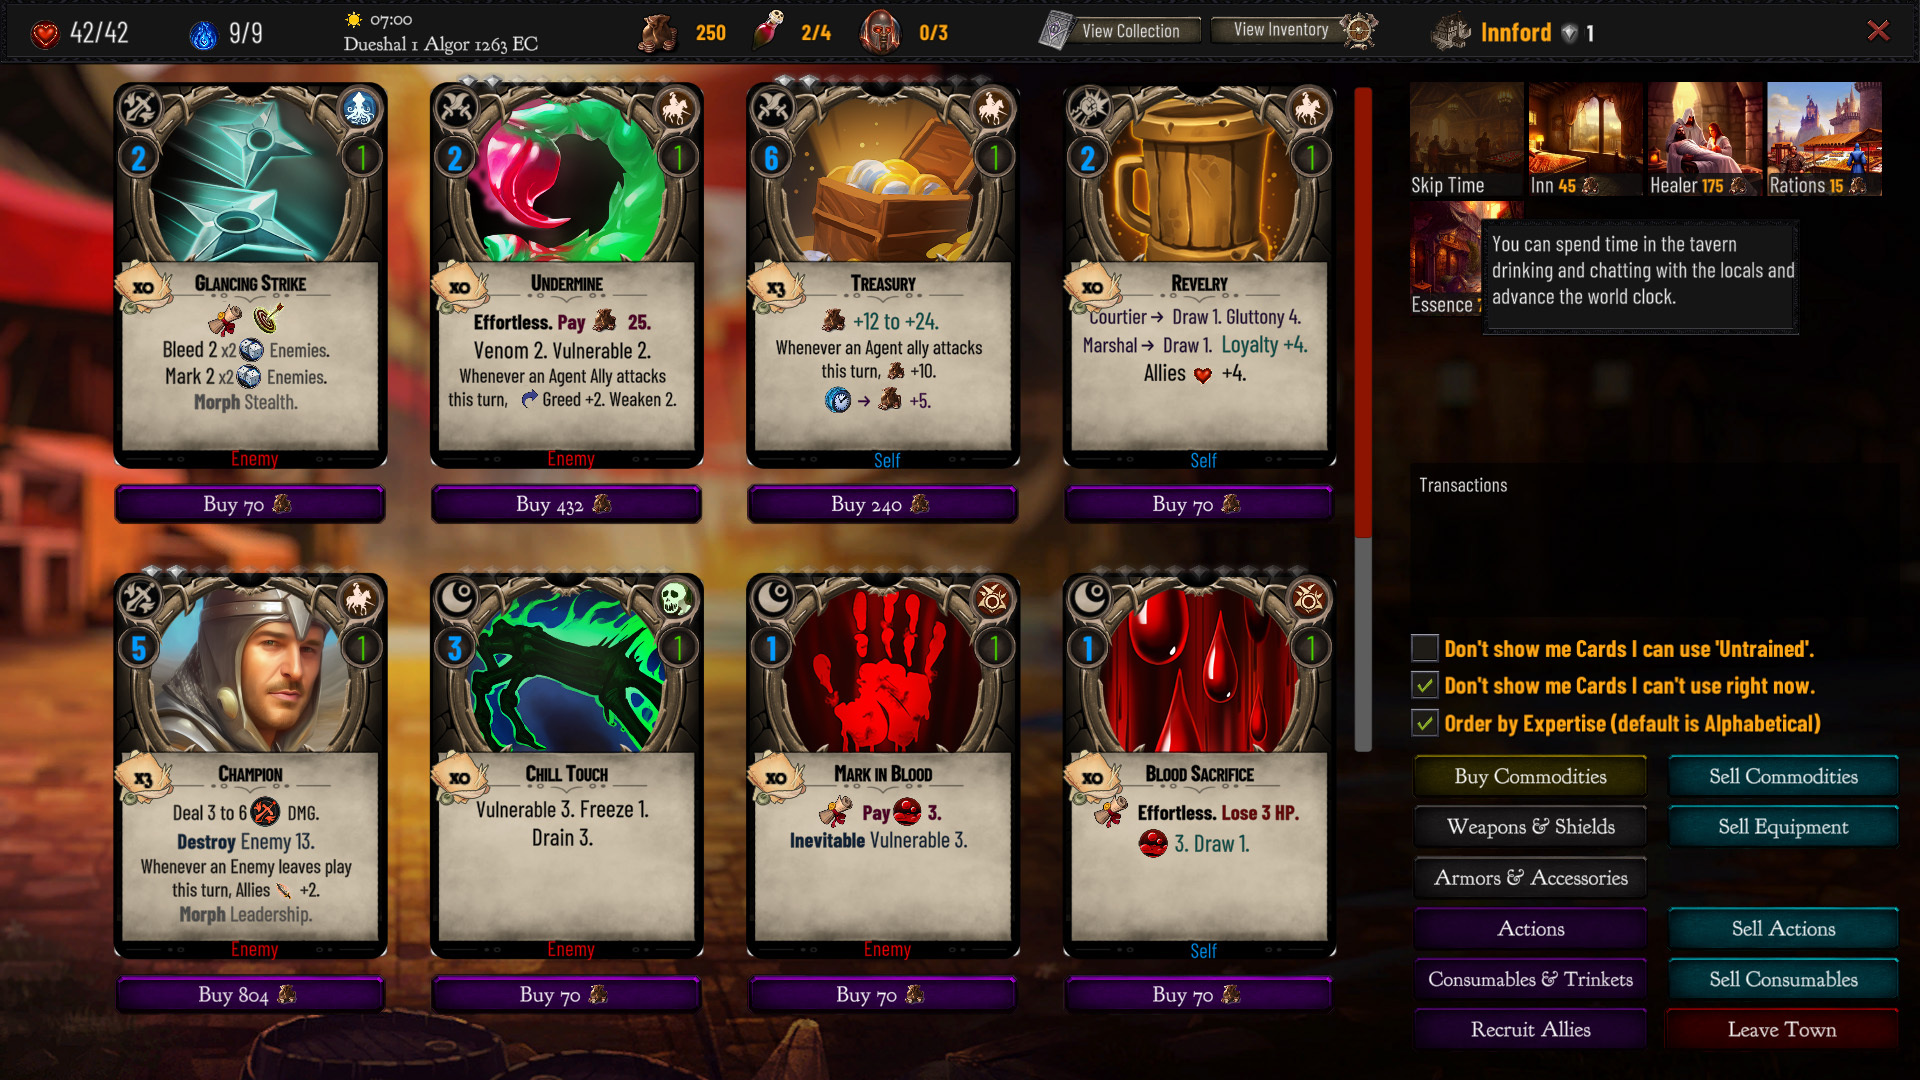Click the Innford town emblem icon
1920x1080 pixels.
click(x=1451, y=33)
